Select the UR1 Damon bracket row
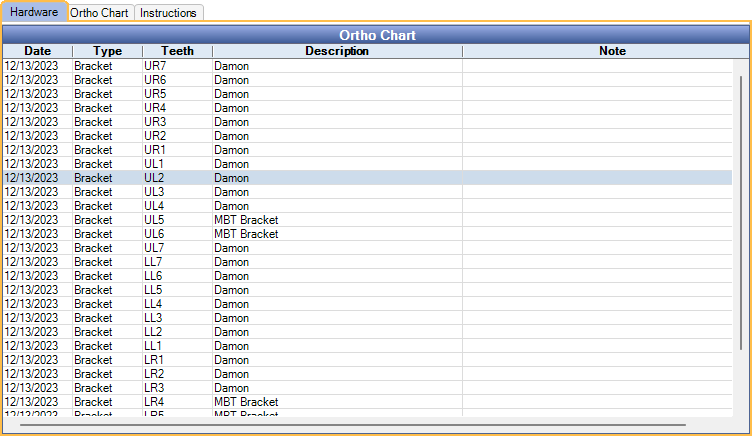The image size is (752, 436). tap(155, 150)
